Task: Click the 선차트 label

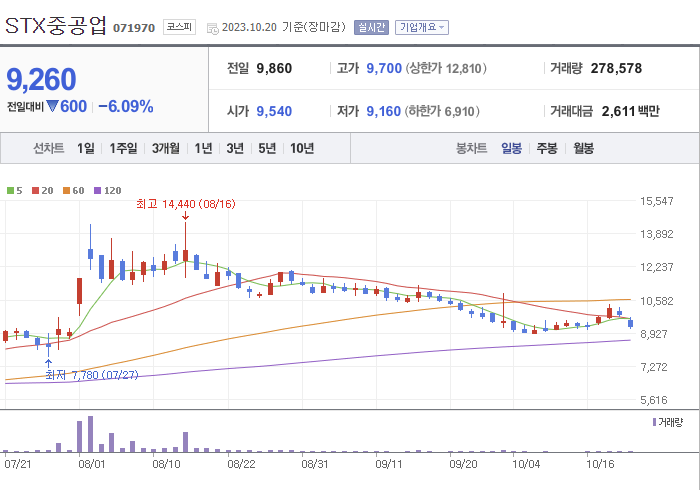Action: pyautogui.click(x=49, y=148)
